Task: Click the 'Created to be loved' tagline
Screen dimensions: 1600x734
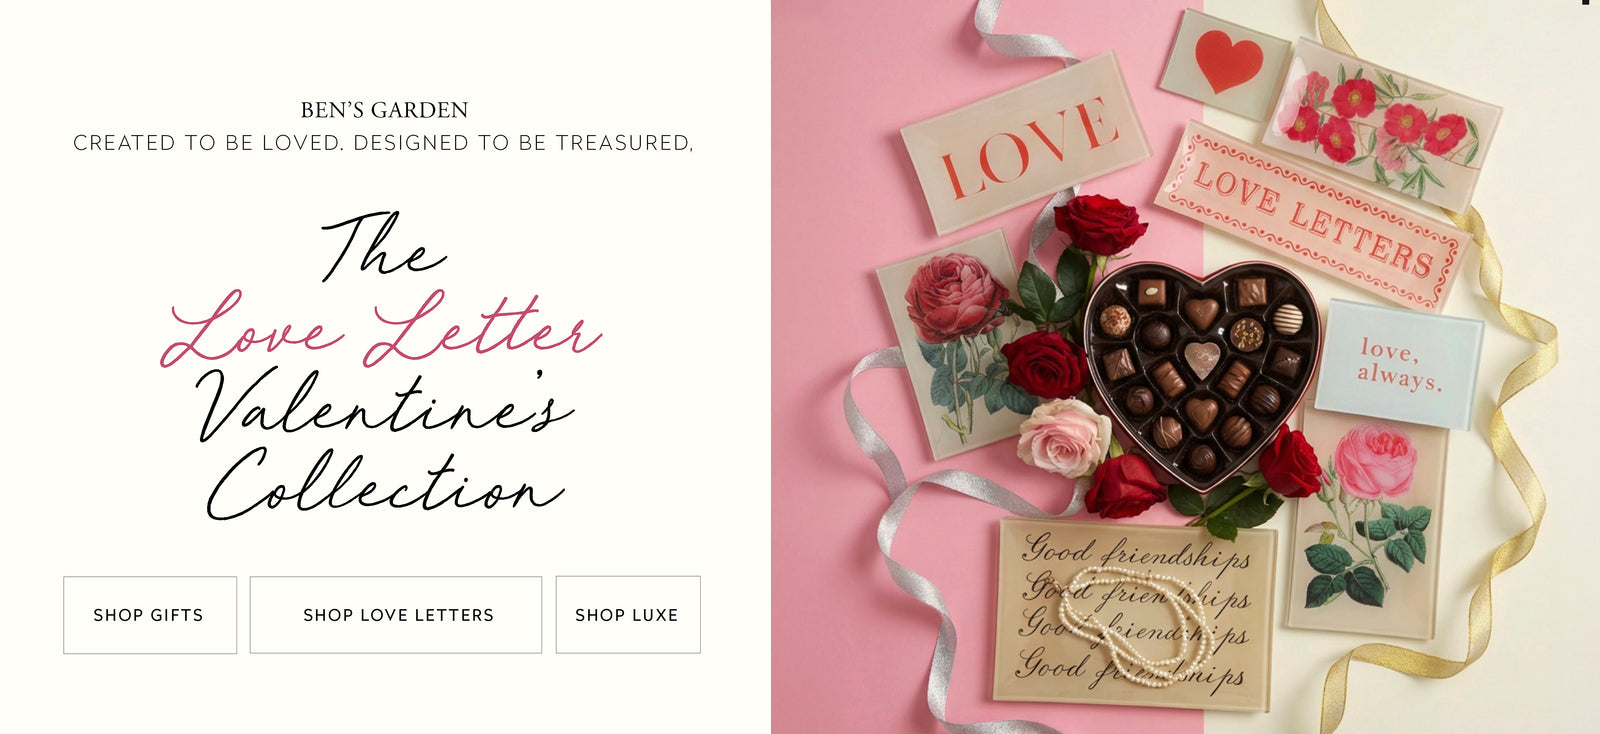Action: point(383,143)
